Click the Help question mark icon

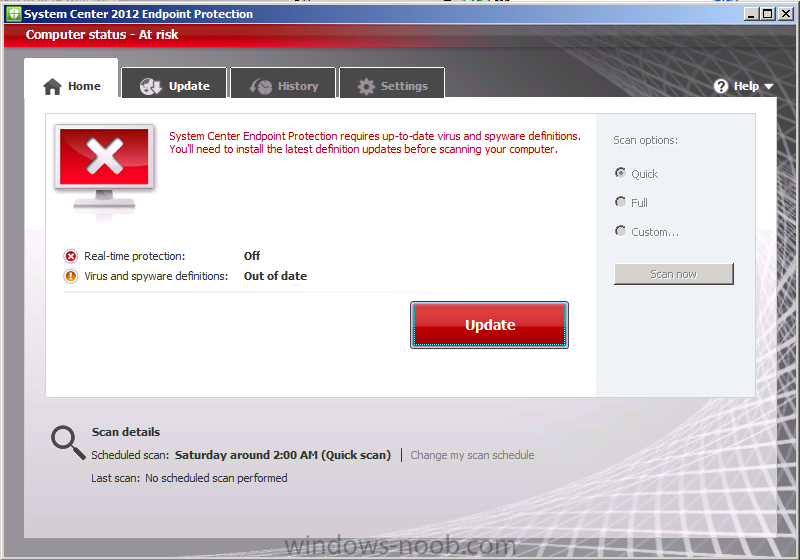click(x=721, y=86)
